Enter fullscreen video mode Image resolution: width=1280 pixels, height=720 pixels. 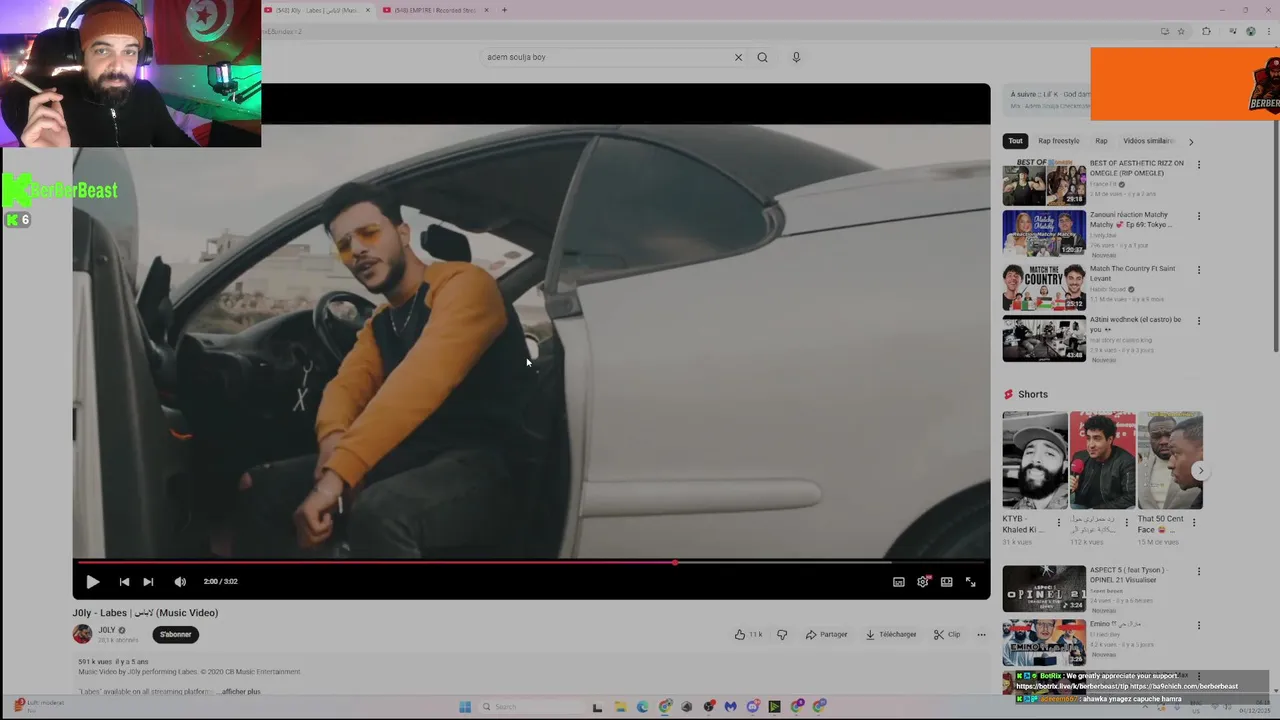(x=970, y=582)
